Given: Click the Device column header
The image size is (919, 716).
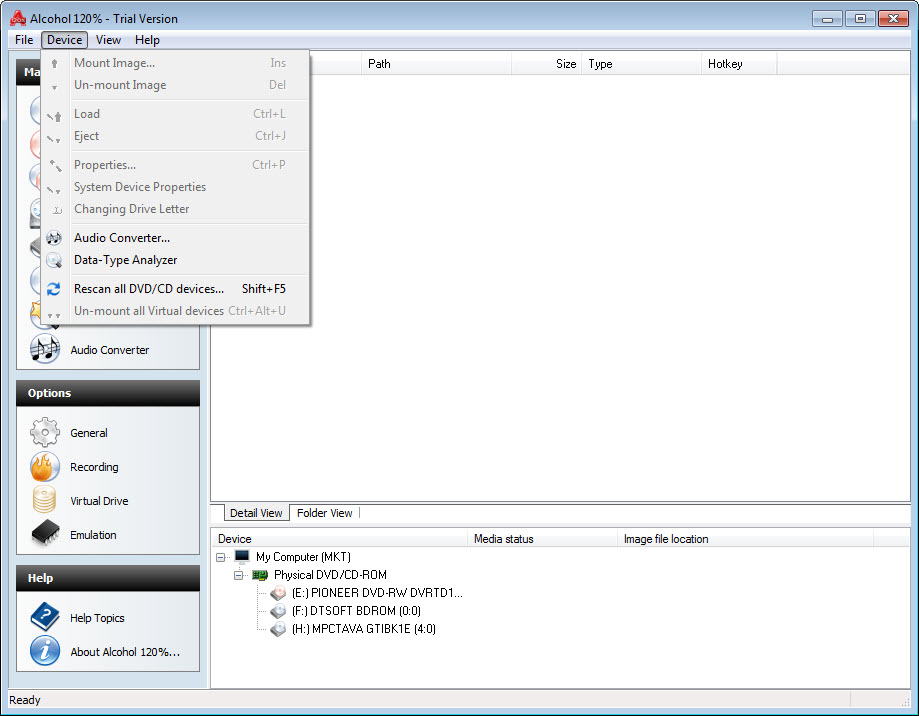Looking at the screenshot, I should tap(339, 539).
